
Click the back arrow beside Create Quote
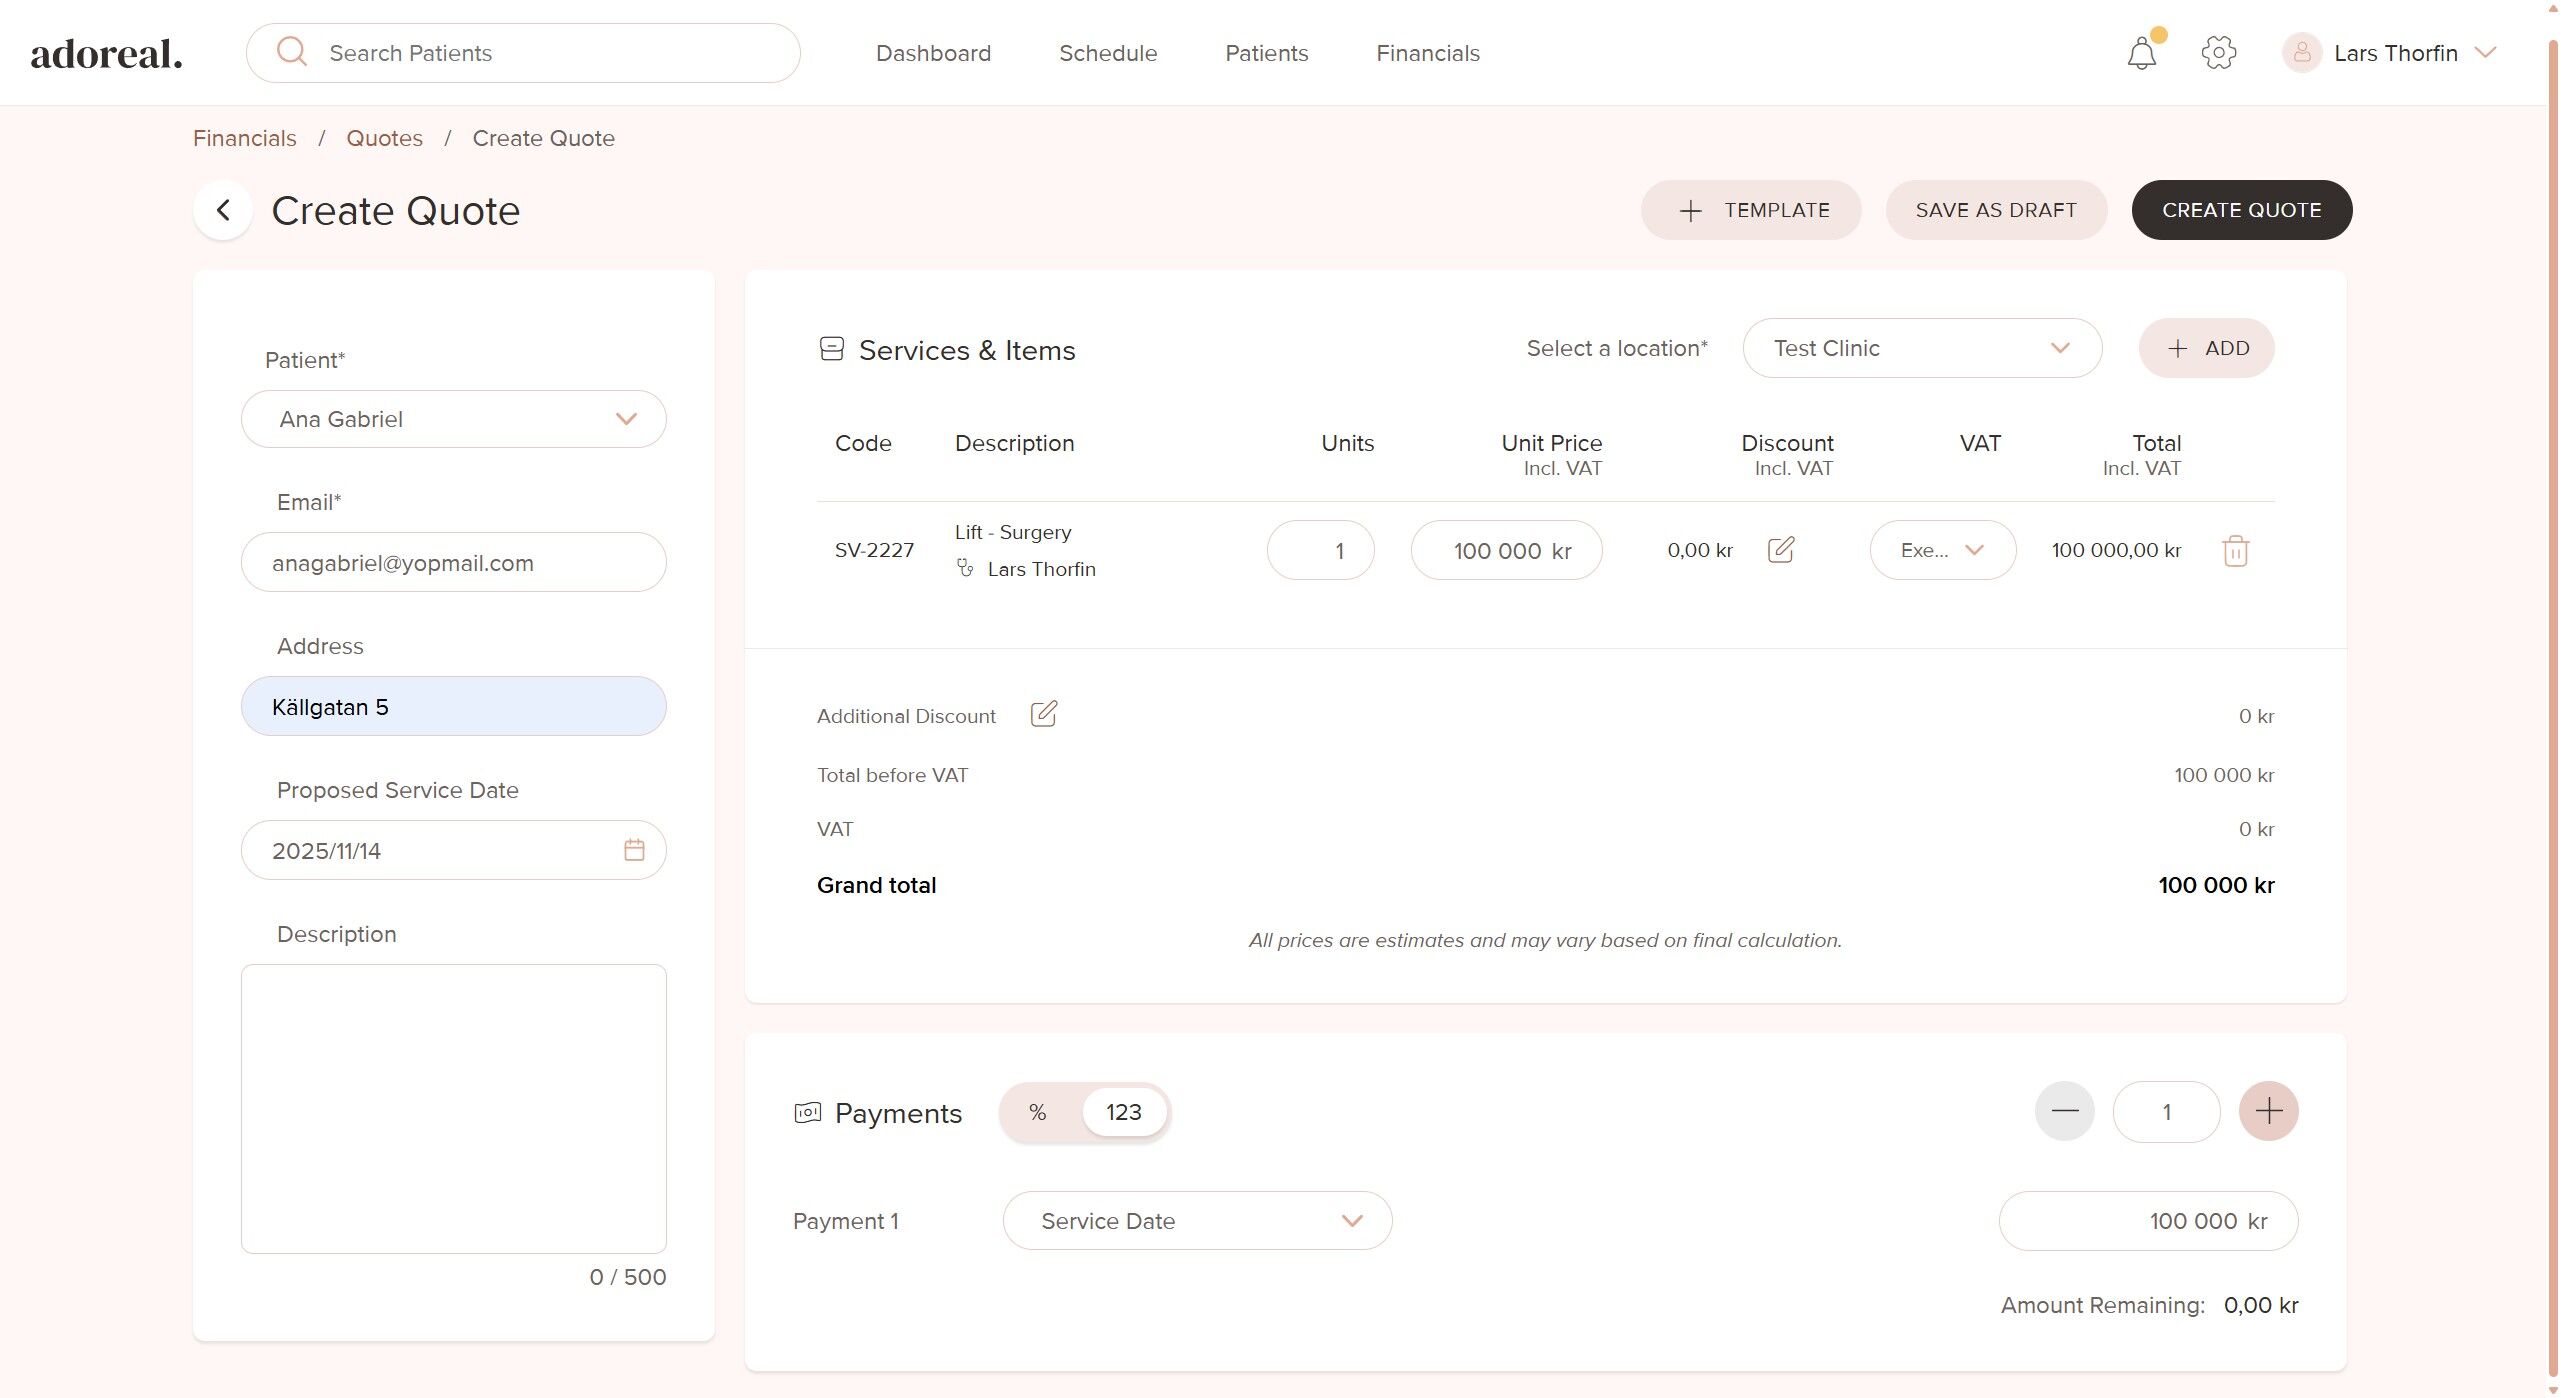[x=223, y=210]
